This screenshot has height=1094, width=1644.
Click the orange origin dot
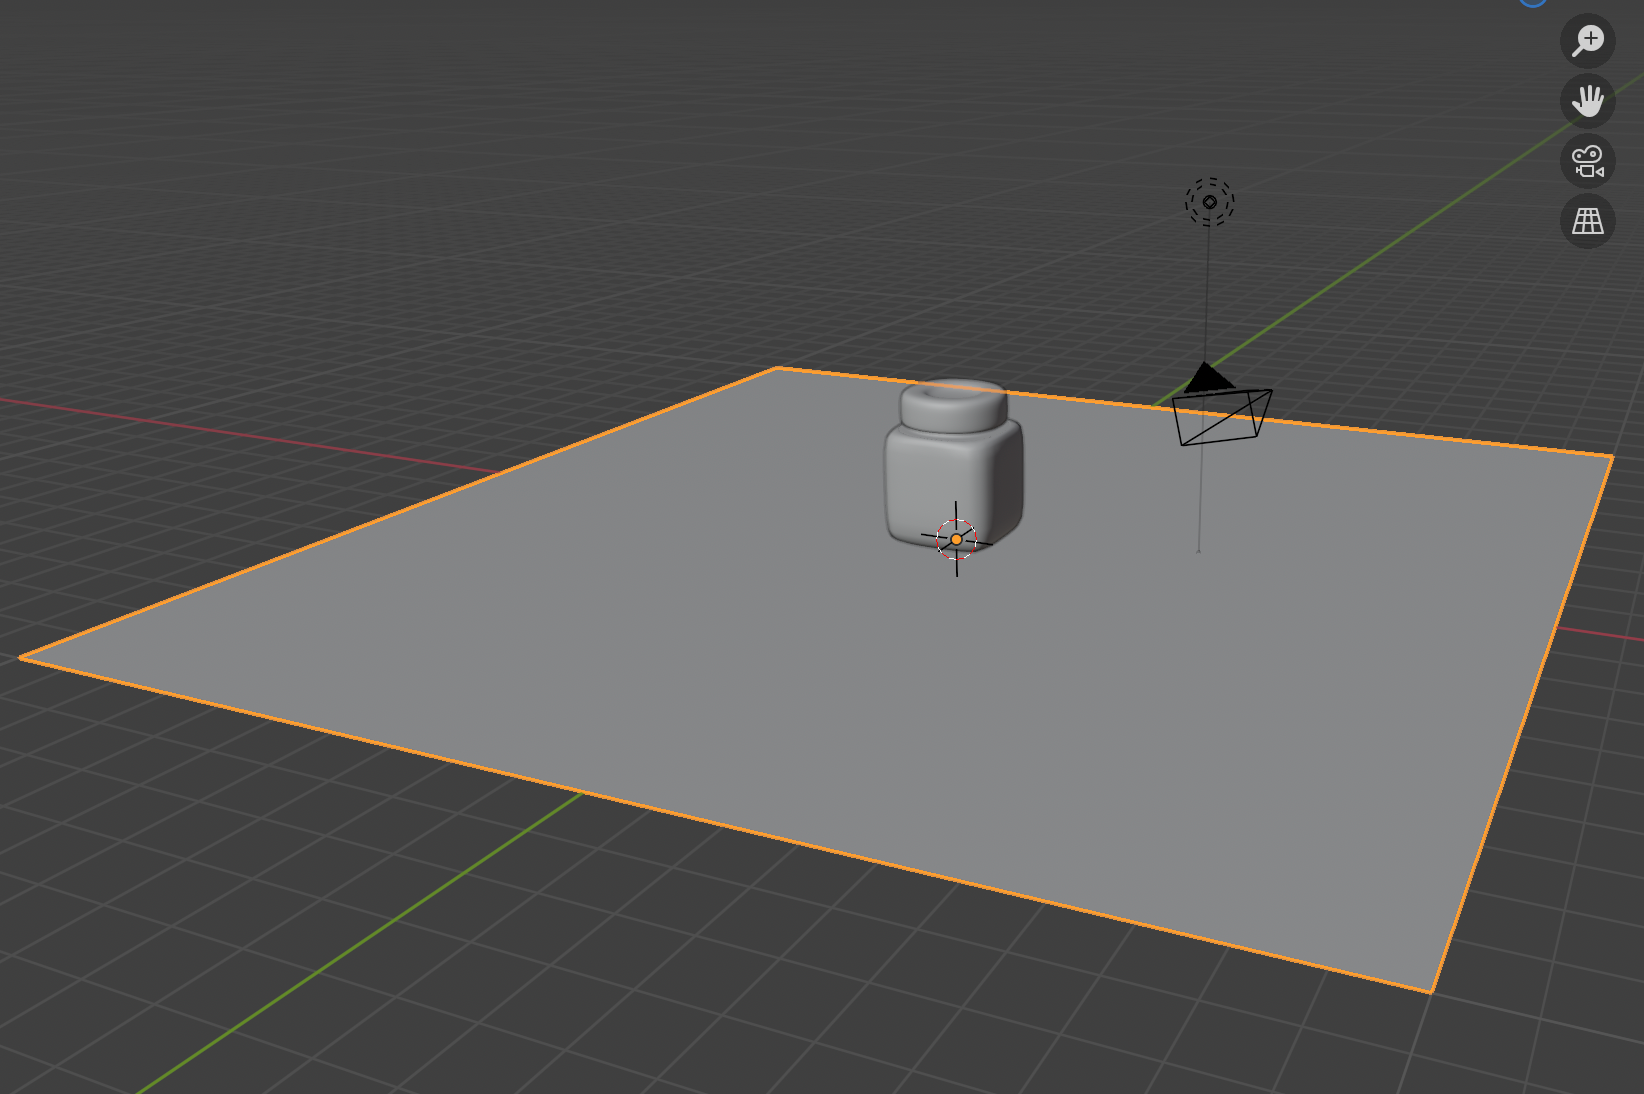[956, 540]
